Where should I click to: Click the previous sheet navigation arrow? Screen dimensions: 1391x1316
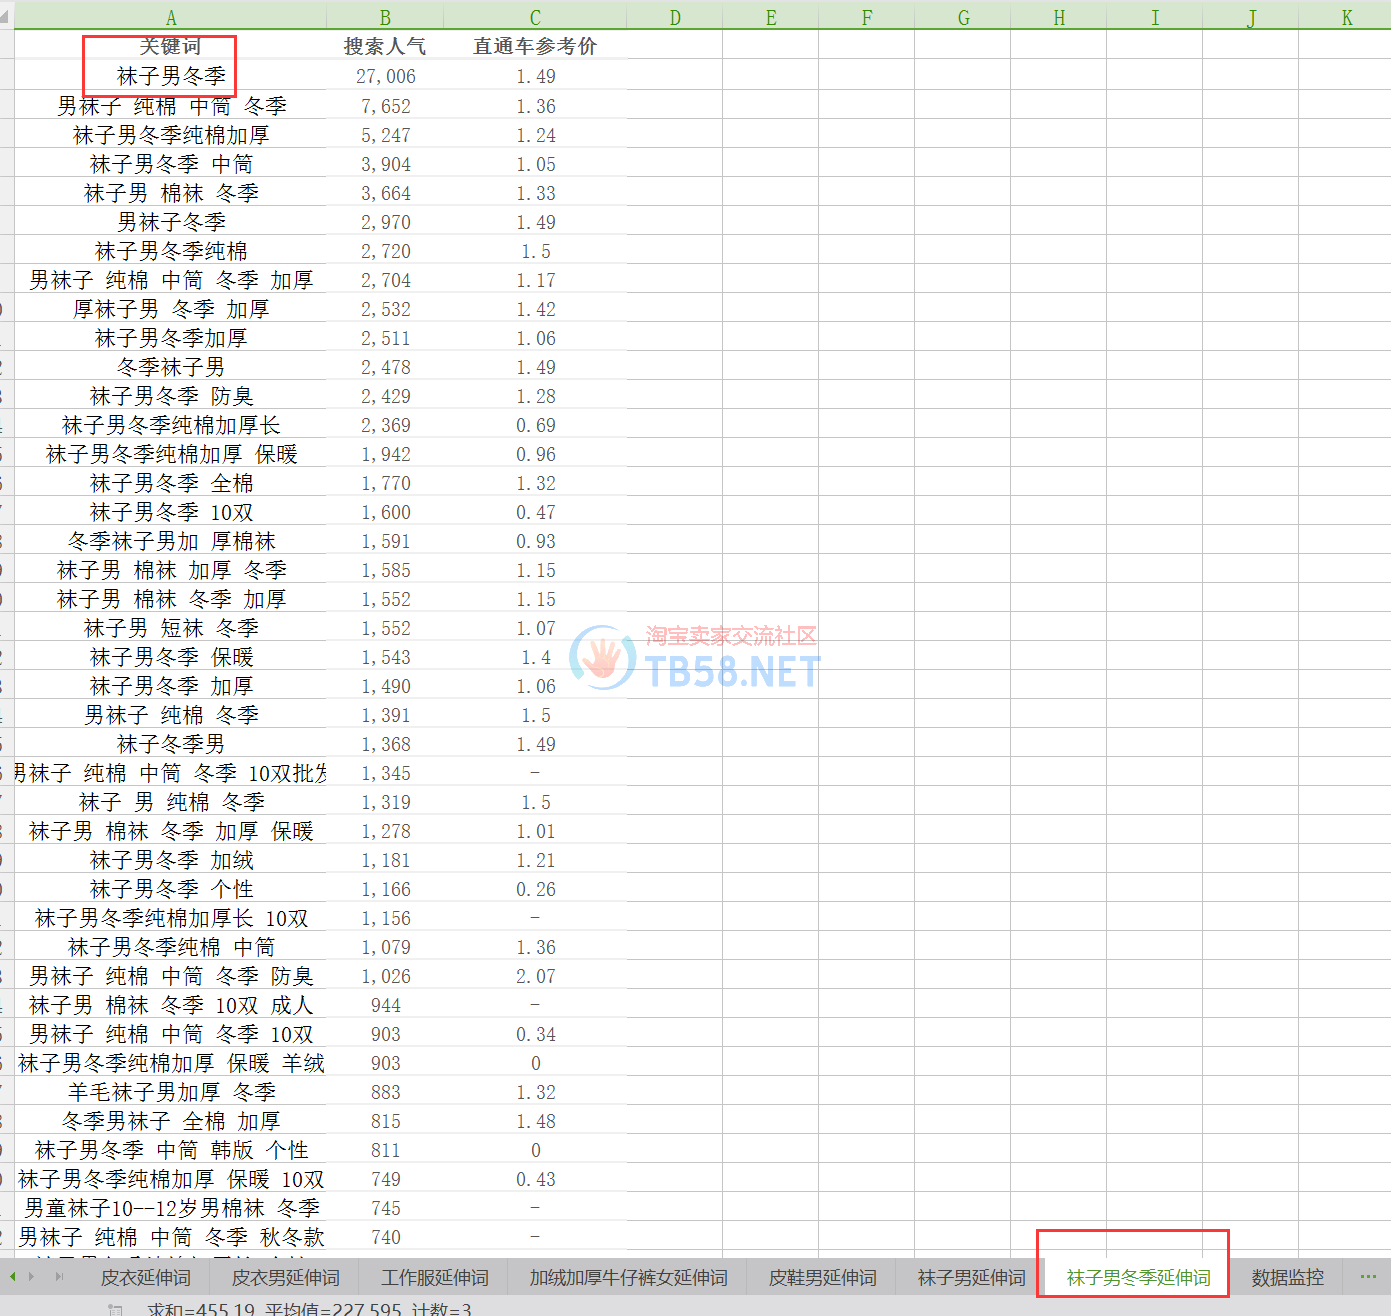(12, 1277)
